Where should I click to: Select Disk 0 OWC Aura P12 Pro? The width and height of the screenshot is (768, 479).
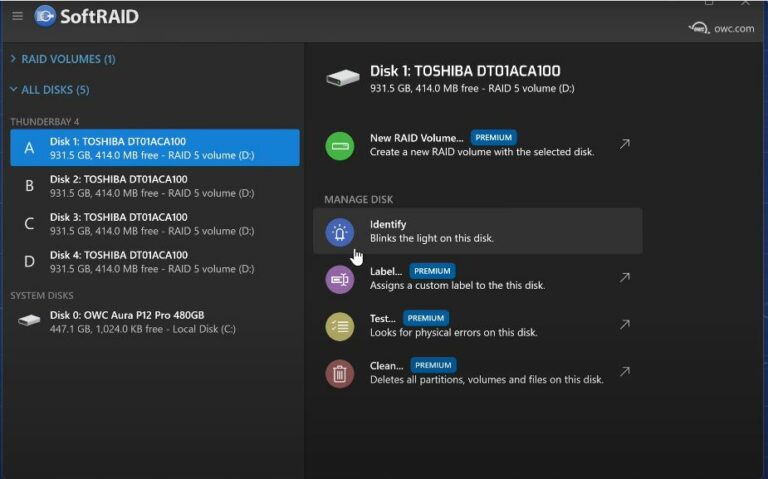(154, 321)
